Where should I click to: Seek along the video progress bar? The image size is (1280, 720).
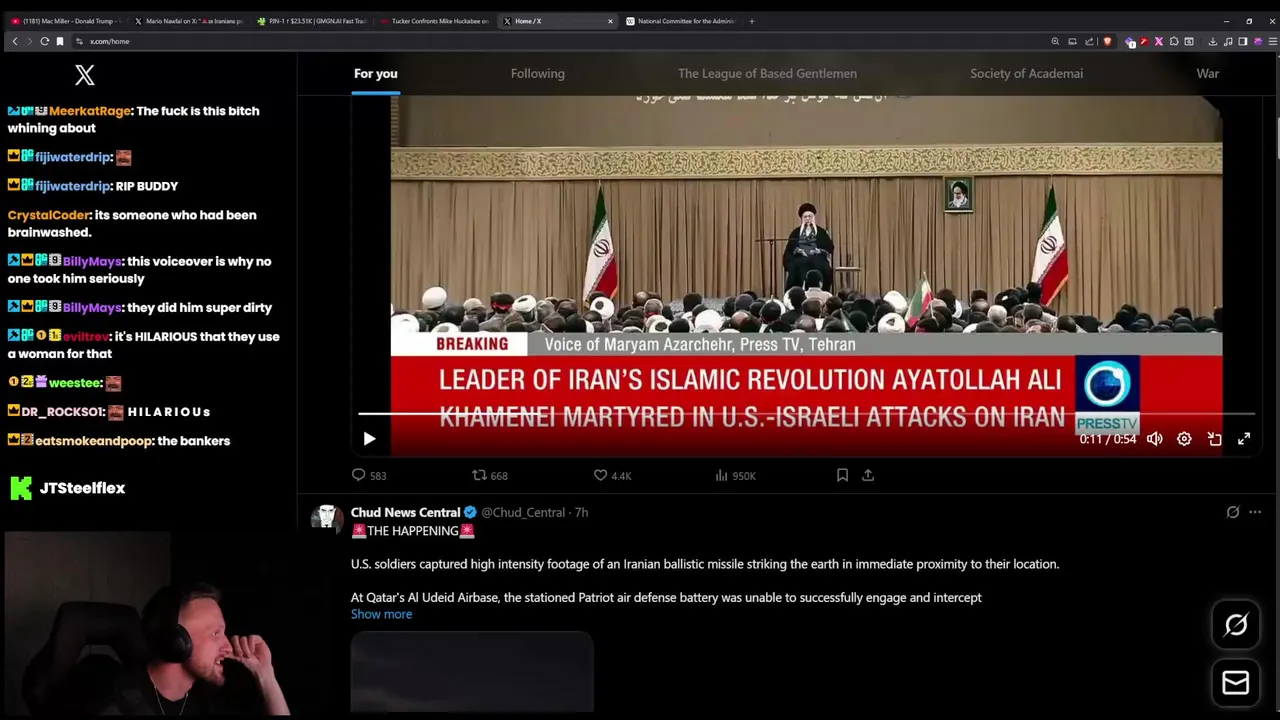point(806,413)
